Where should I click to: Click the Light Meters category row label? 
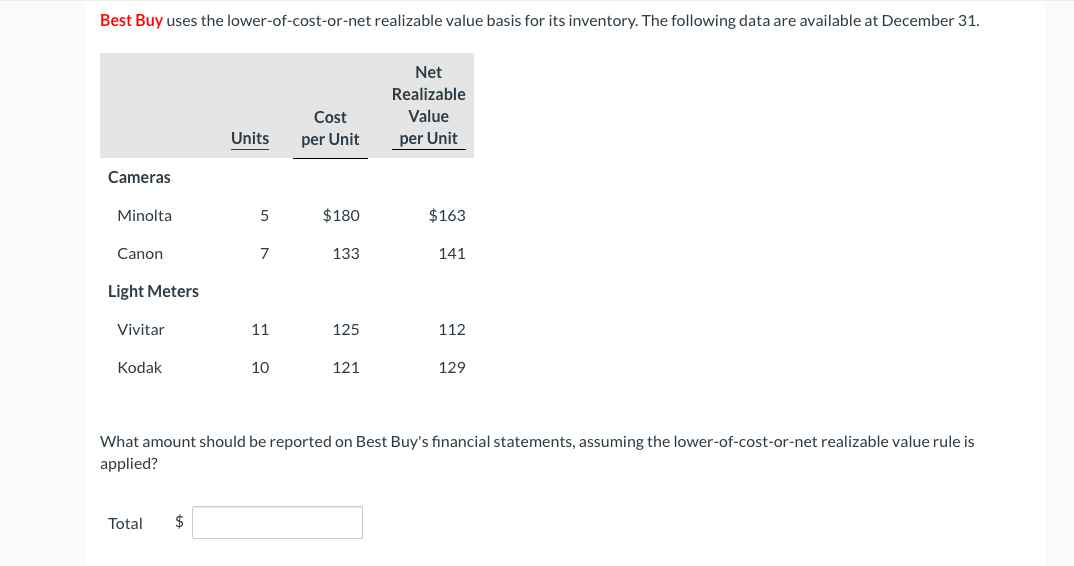click(x=153, y=291)
